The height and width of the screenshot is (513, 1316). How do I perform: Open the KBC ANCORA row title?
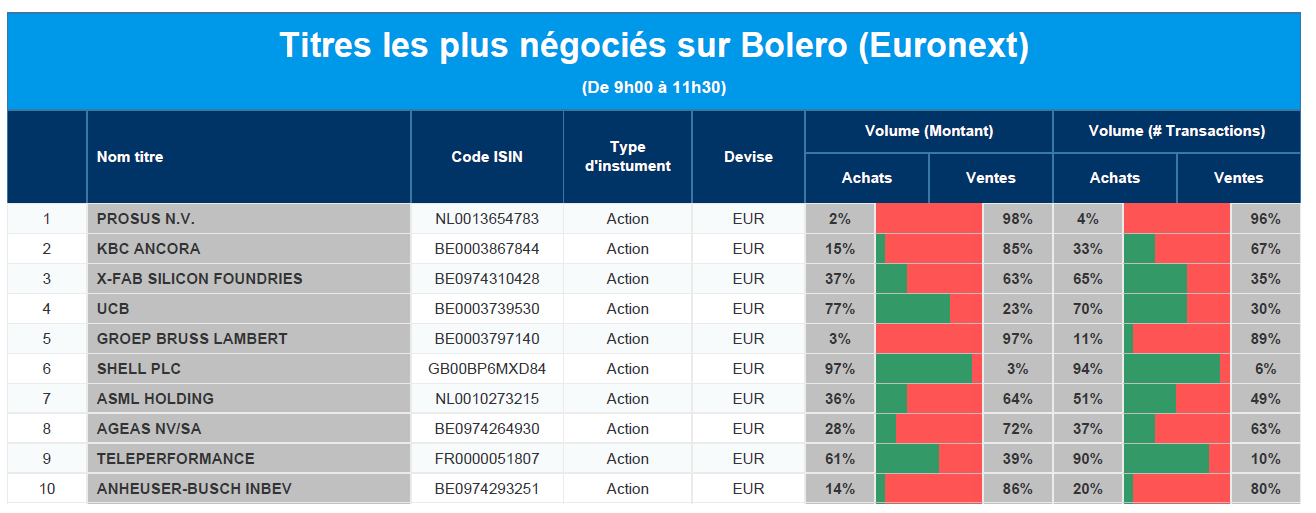click(148, 249)
